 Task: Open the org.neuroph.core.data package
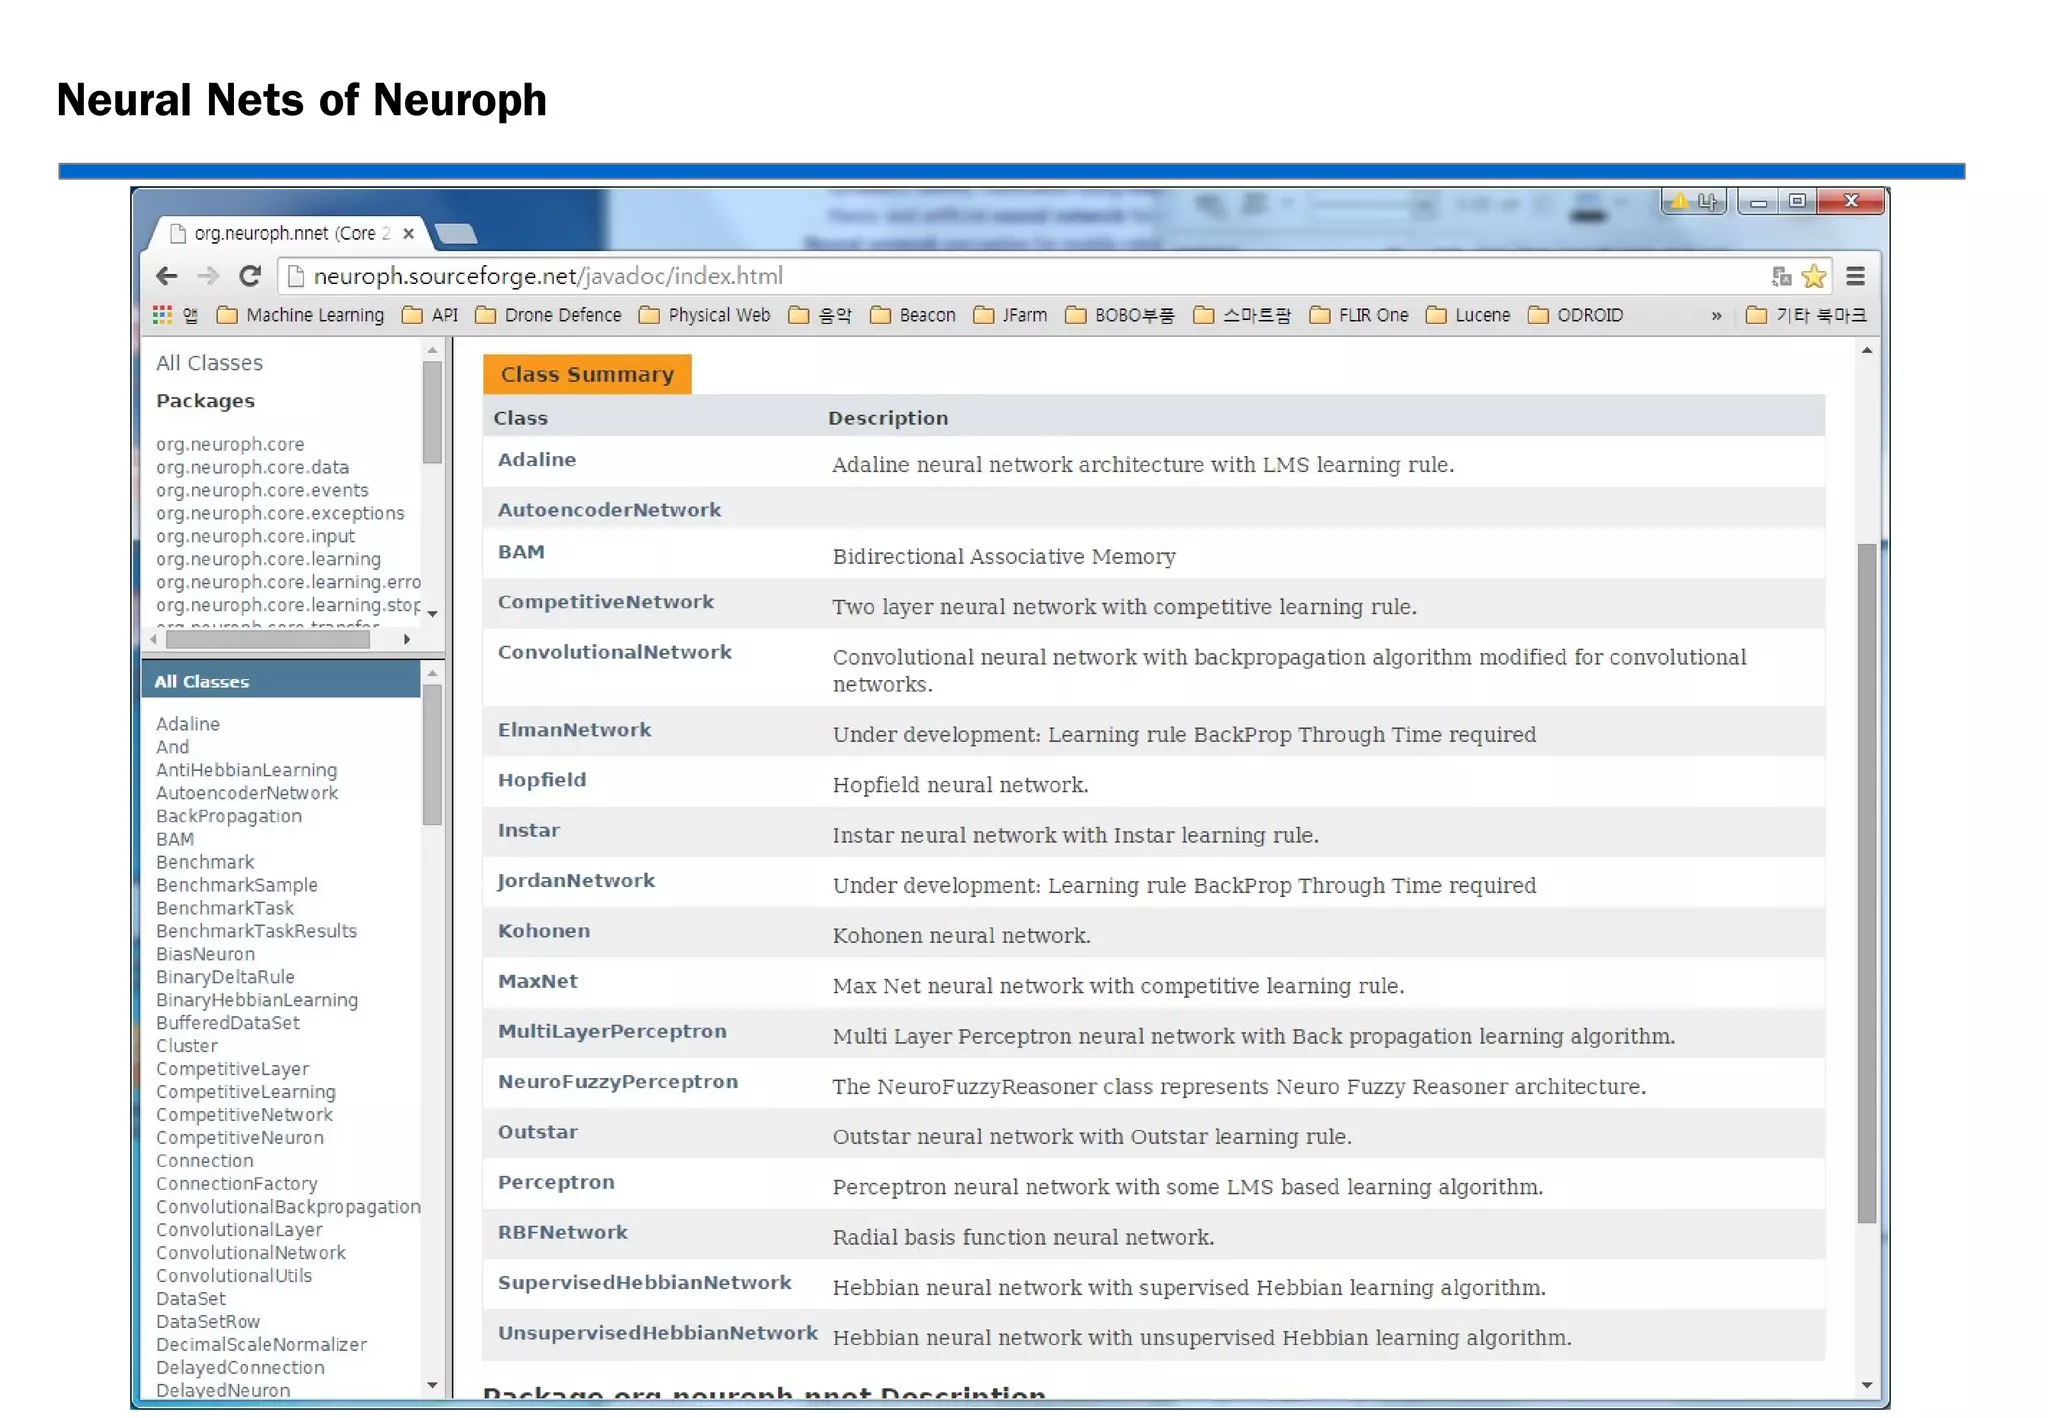pos(252,467)
